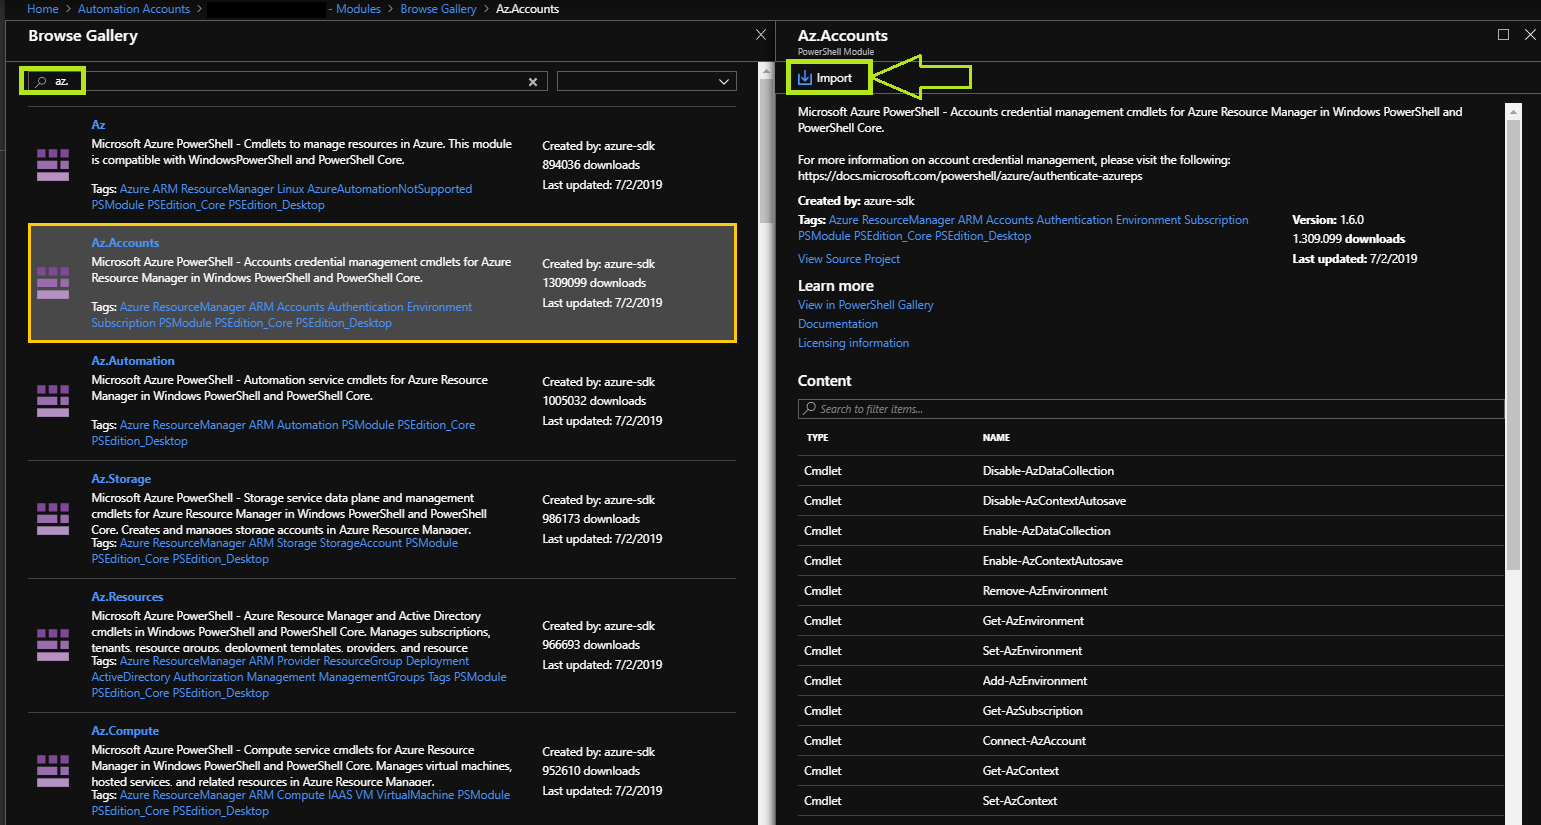The image size is (1541, 825).
Task: Open Licensing information link
Action: coord(853,343)
